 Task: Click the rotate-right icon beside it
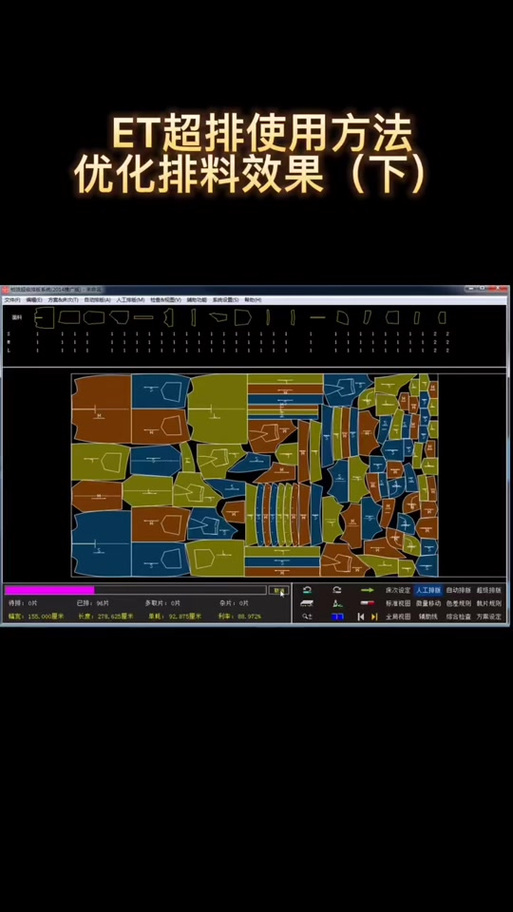pos(337,590)
